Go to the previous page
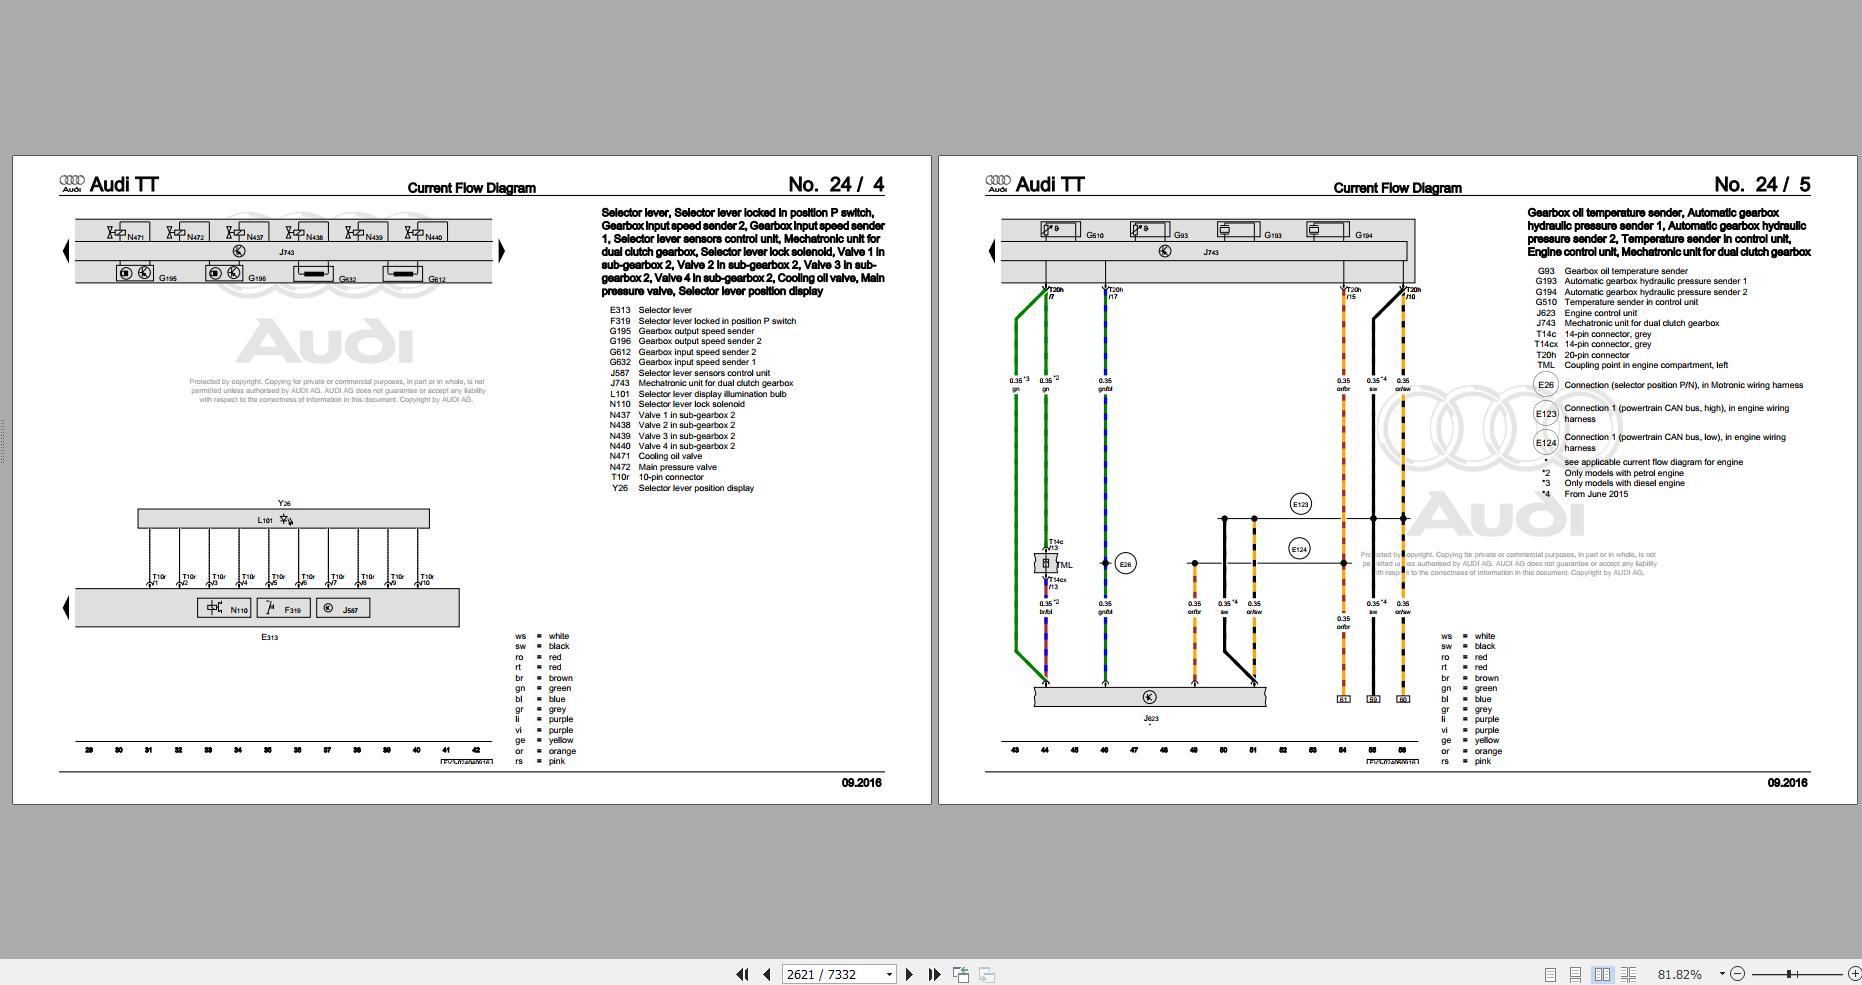The height and width of the screenshot is (985, 1862). [x=767, y=974]
